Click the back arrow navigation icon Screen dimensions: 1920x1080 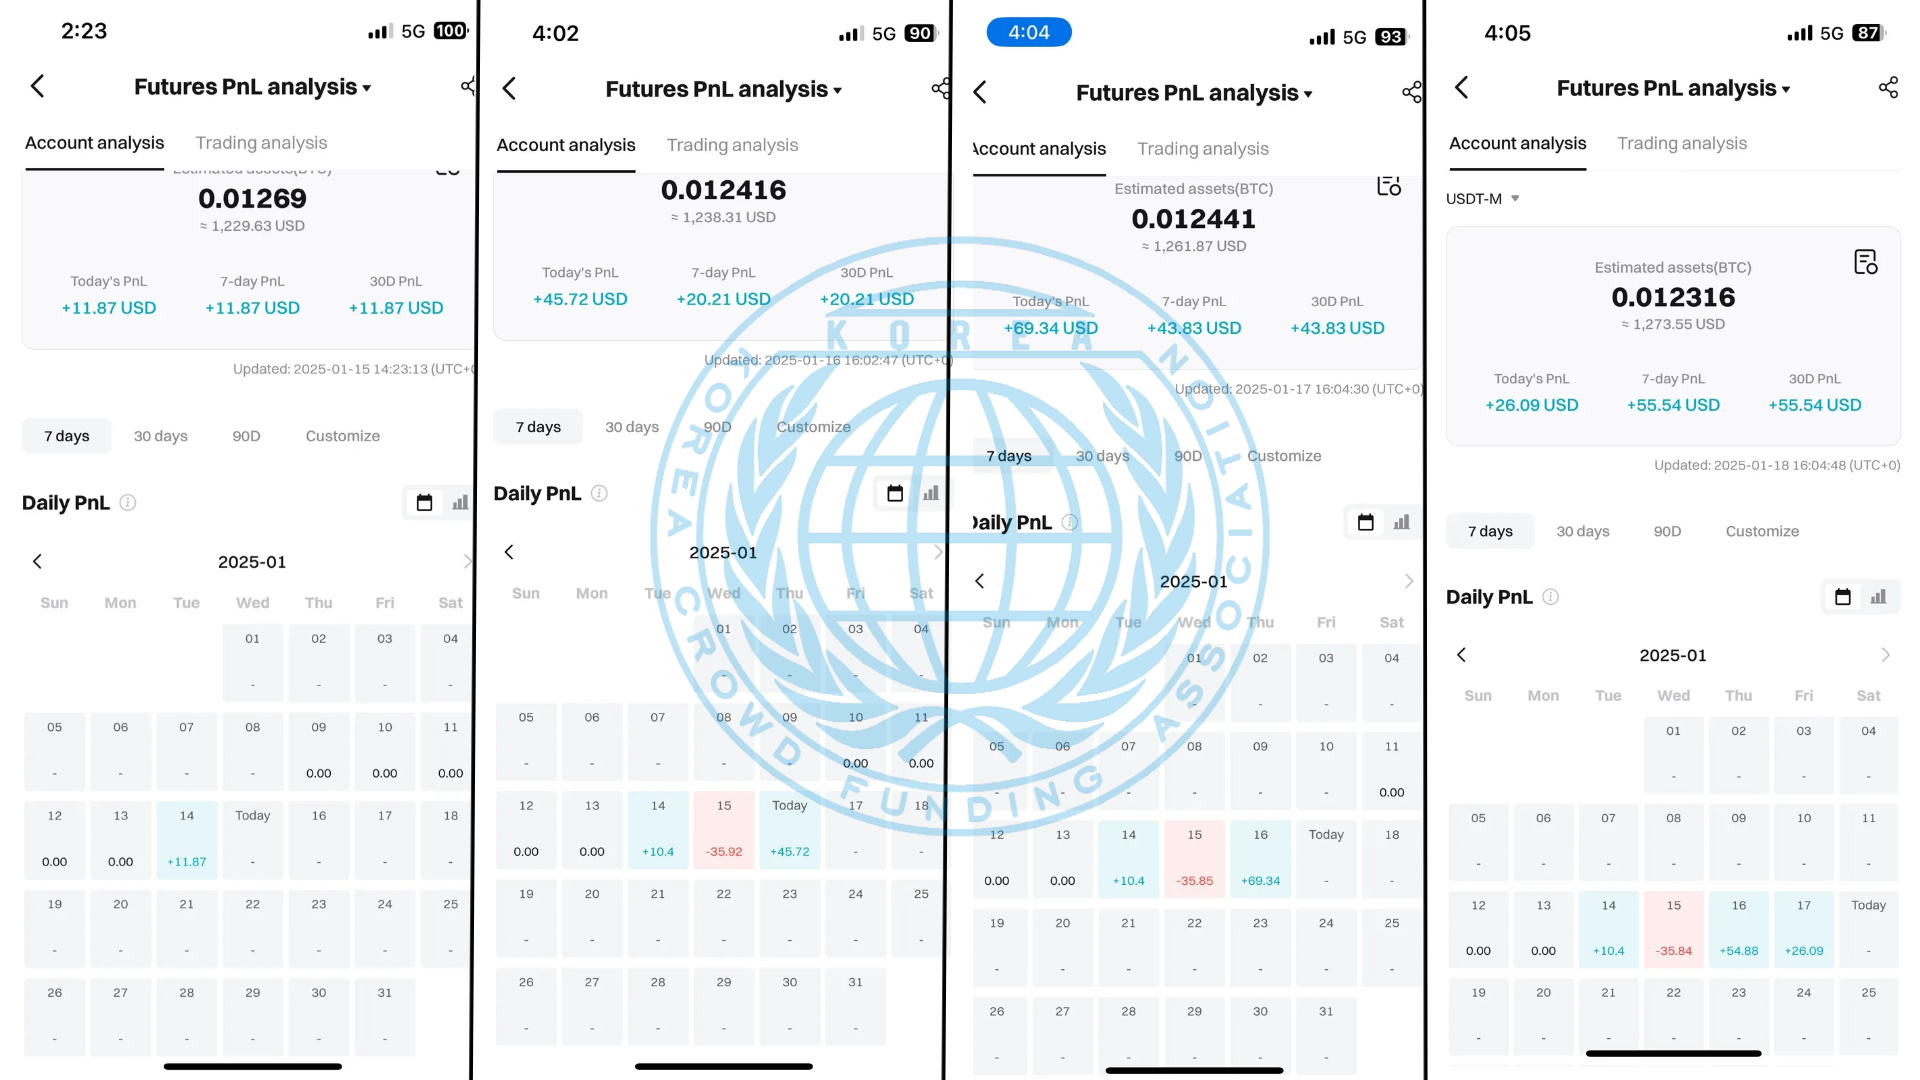[37, 86]
